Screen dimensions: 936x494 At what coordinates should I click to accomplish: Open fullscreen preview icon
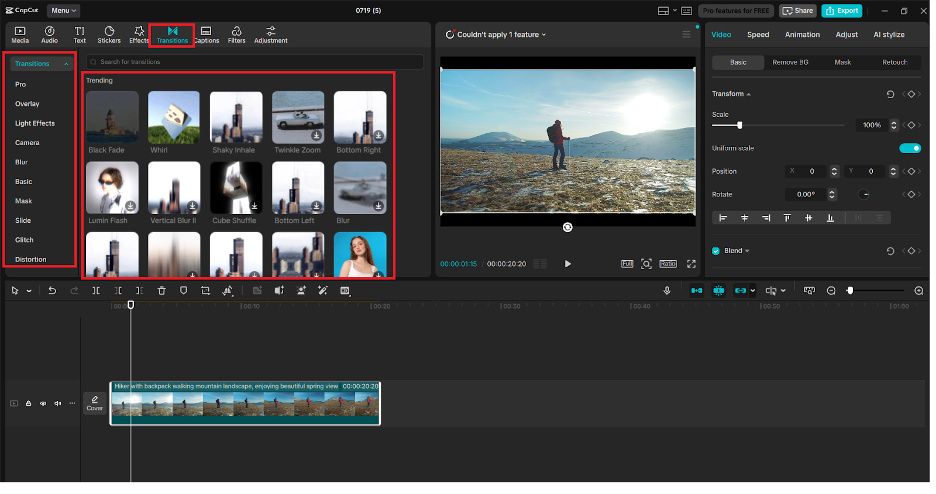(691, 264)
